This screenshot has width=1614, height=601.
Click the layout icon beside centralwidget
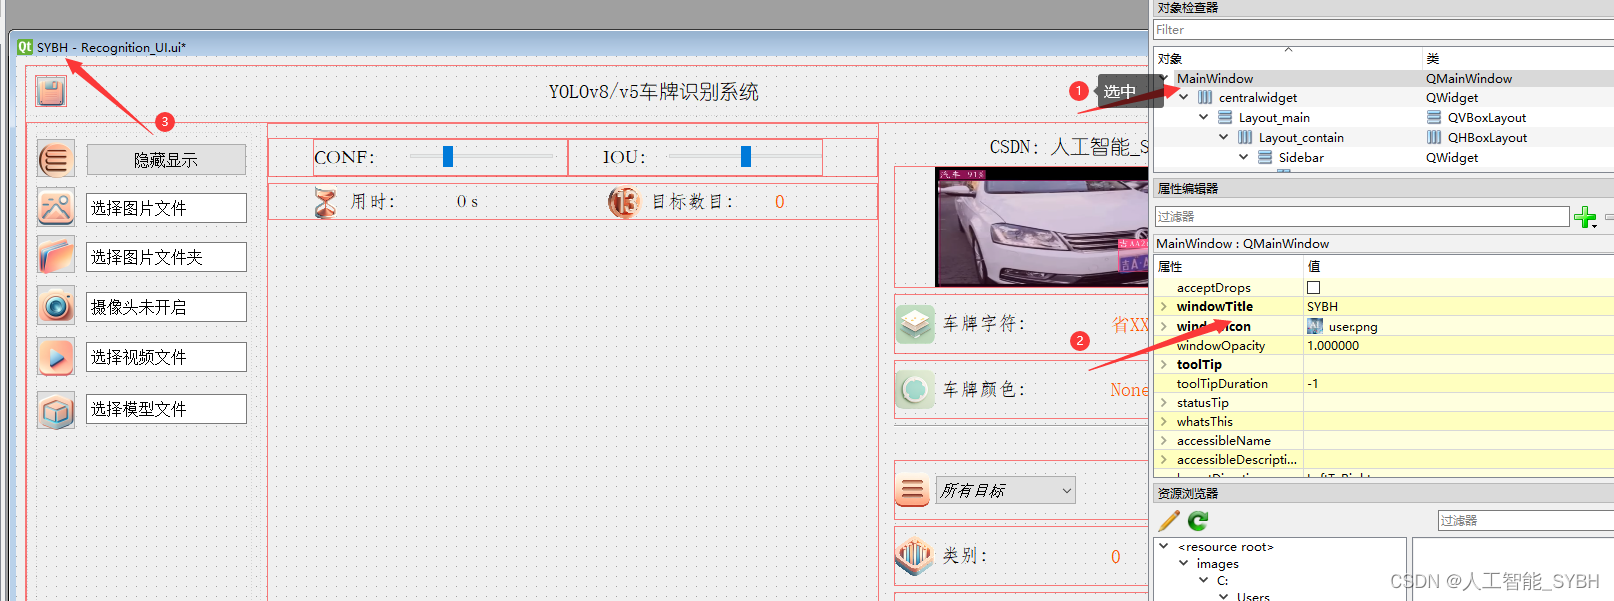tap(1205, 98)
